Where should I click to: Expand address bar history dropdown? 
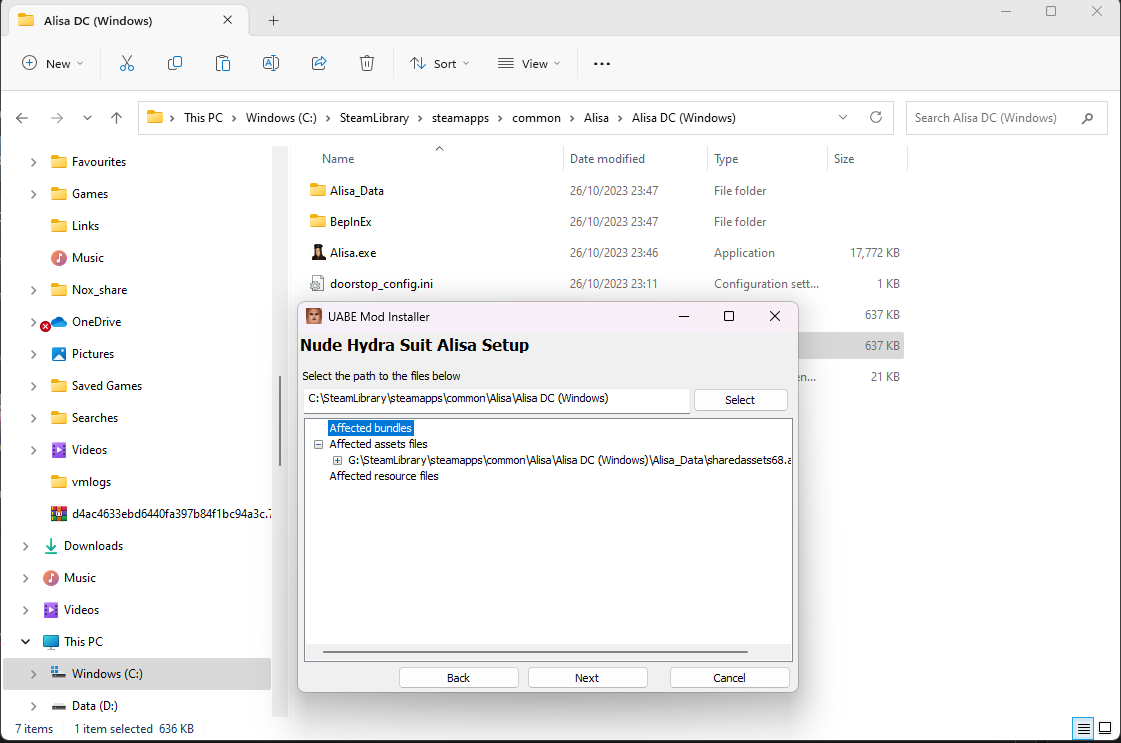pos(843,117)
